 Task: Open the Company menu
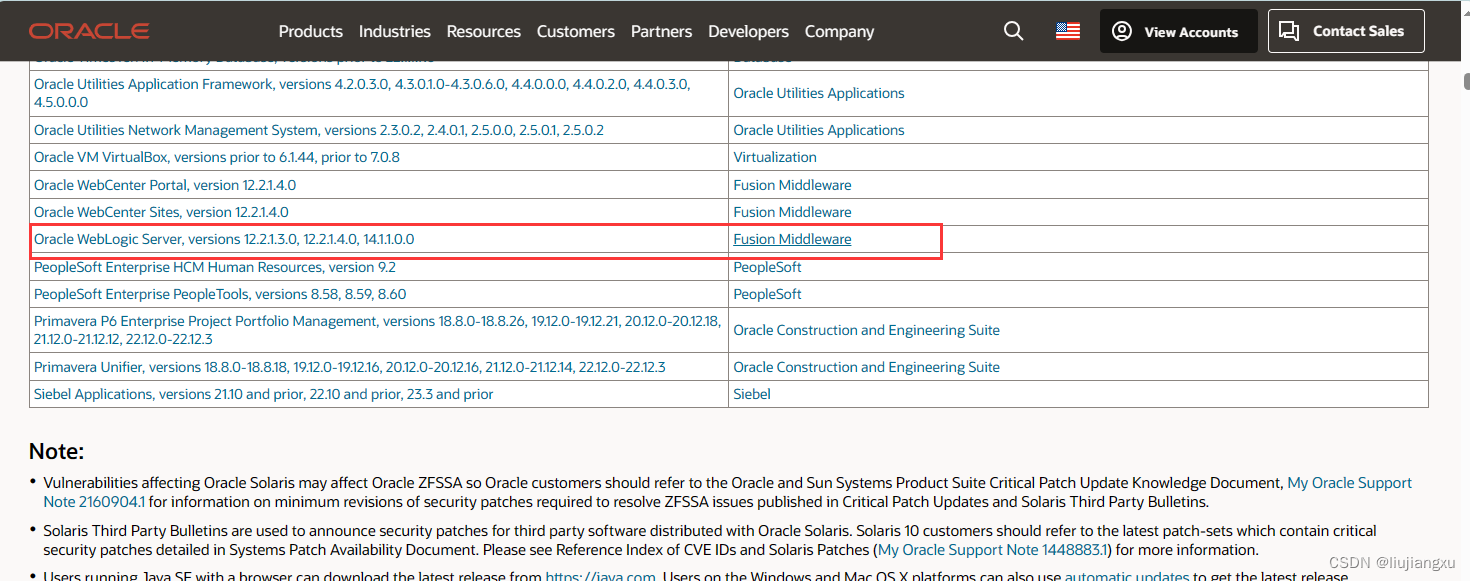coord(839,31)
